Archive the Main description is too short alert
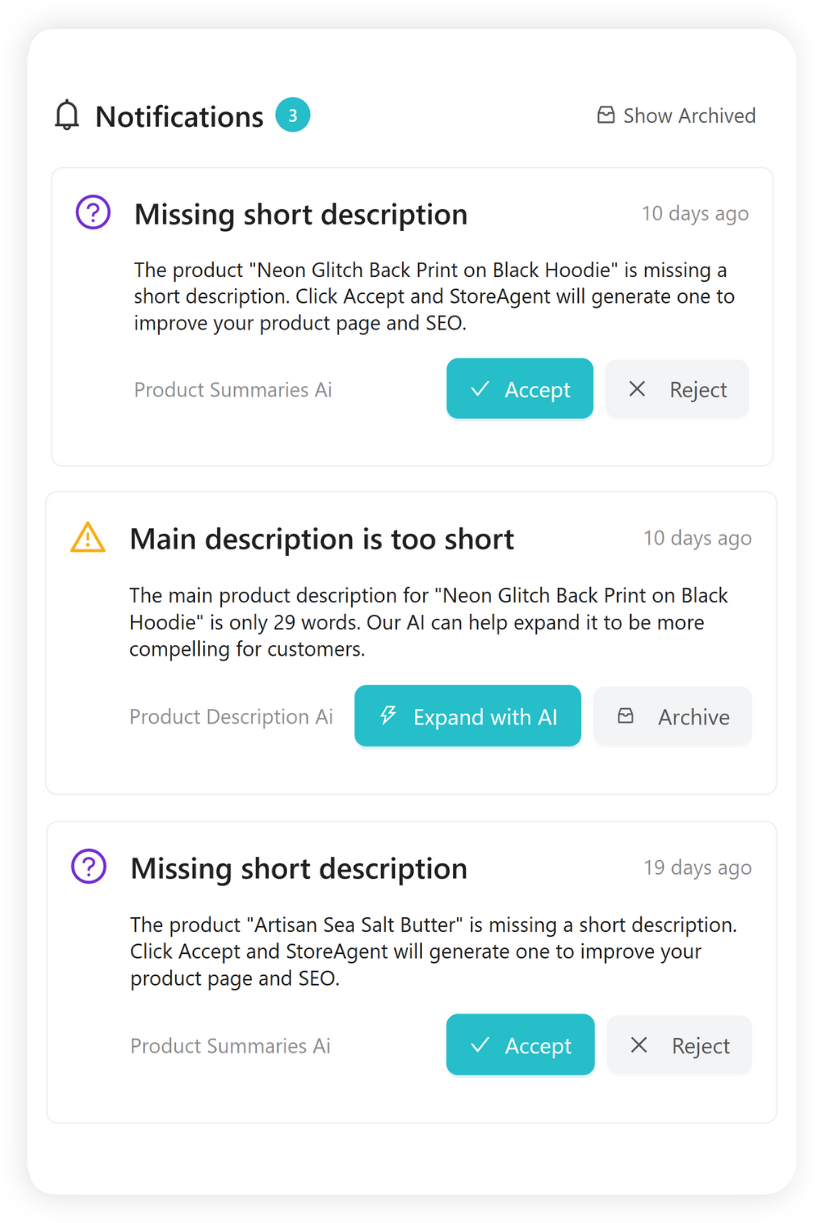818x1223 pixels. pos(672,716)
